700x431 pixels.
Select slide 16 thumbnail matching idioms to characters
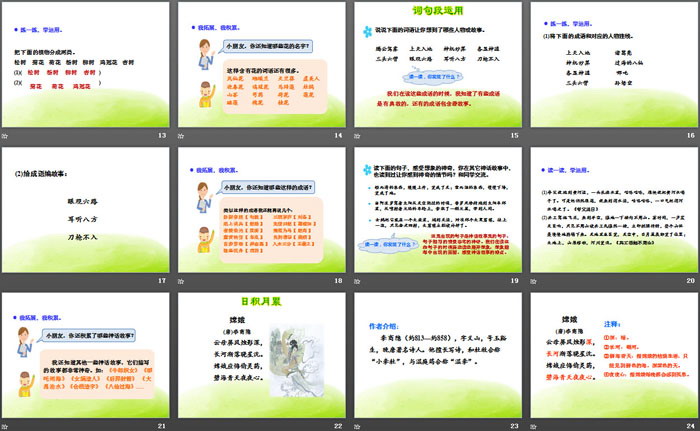point(614,64)
